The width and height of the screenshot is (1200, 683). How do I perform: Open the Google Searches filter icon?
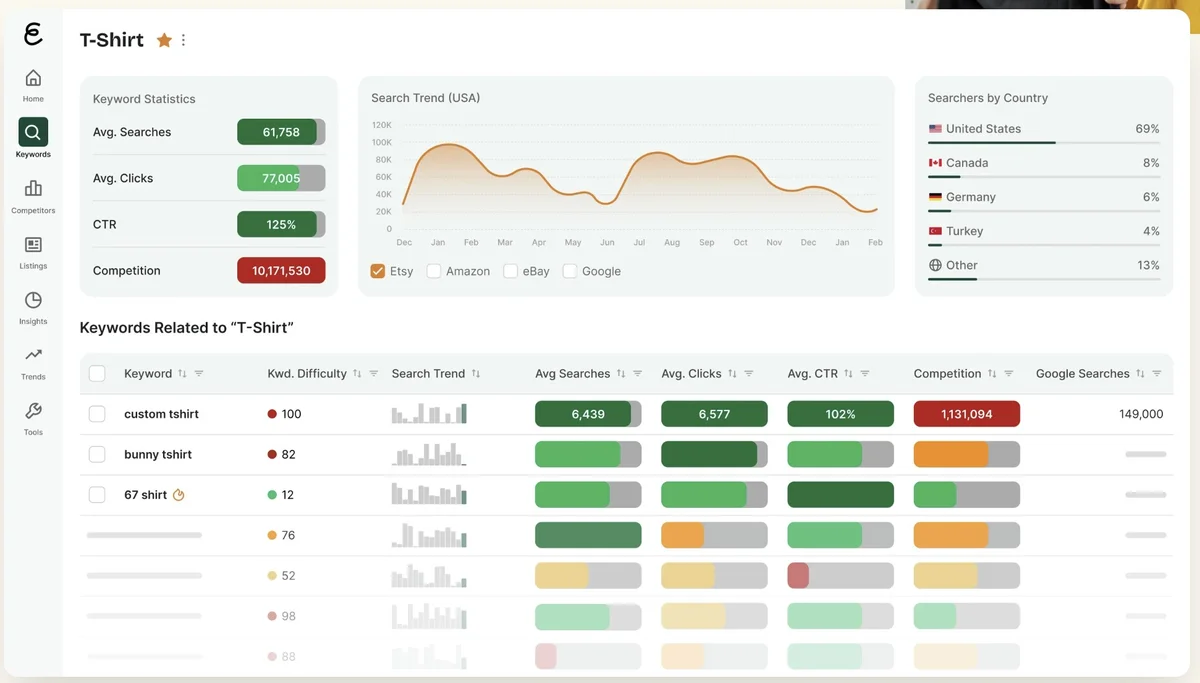(x=1157, y=373)
